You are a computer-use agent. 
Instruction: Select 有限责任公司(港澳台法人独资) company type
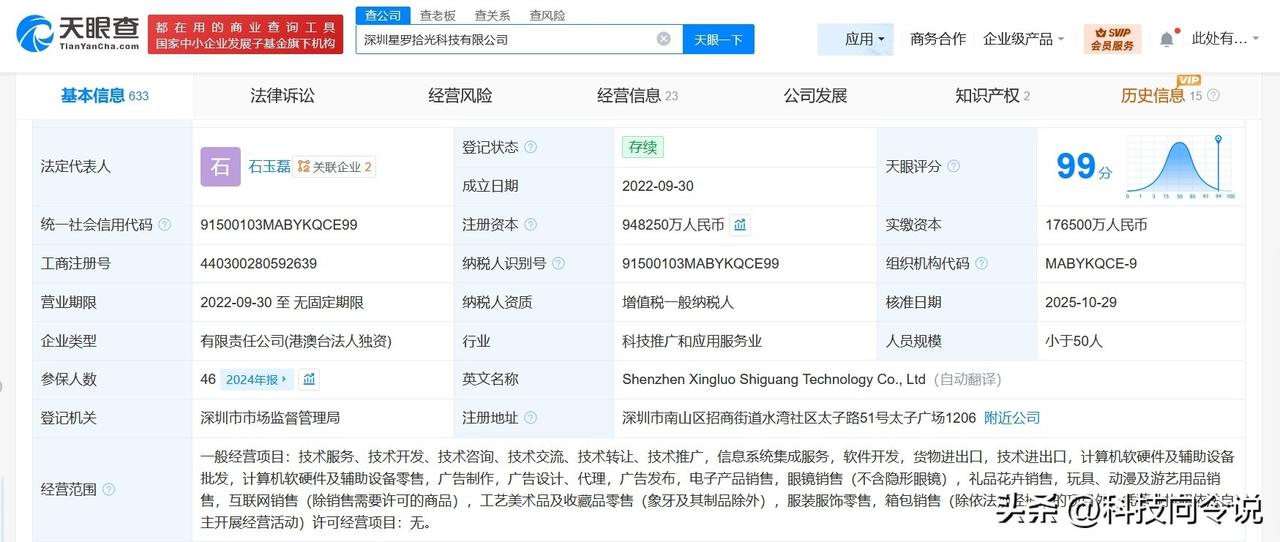[x=296, y=341]
